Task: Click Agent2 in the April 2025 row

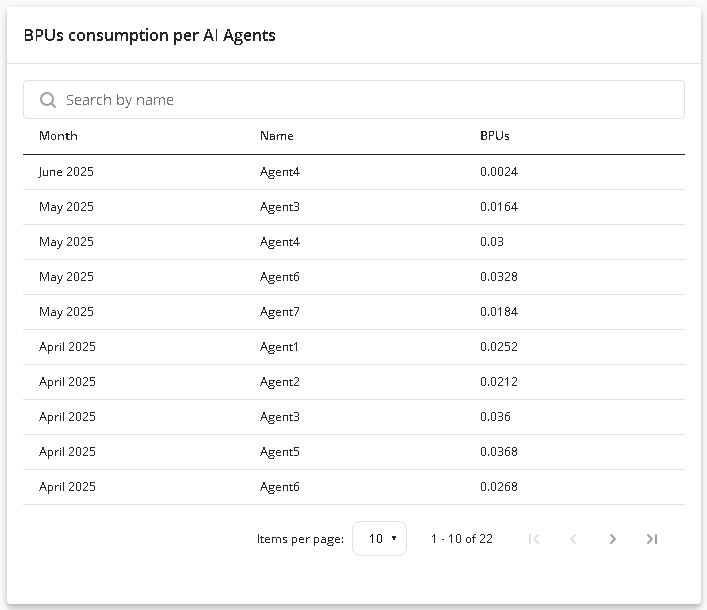Action: pyautogui.click(x=280, y=382)
